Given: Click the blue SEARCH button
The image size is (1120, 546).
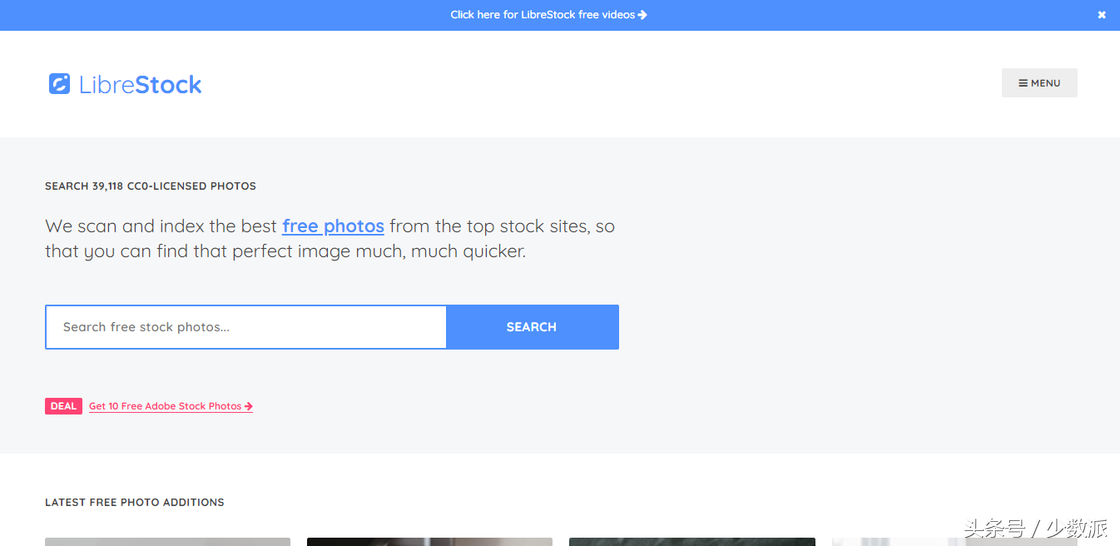Looking at the screenshot, I should (x=532, y=327).
